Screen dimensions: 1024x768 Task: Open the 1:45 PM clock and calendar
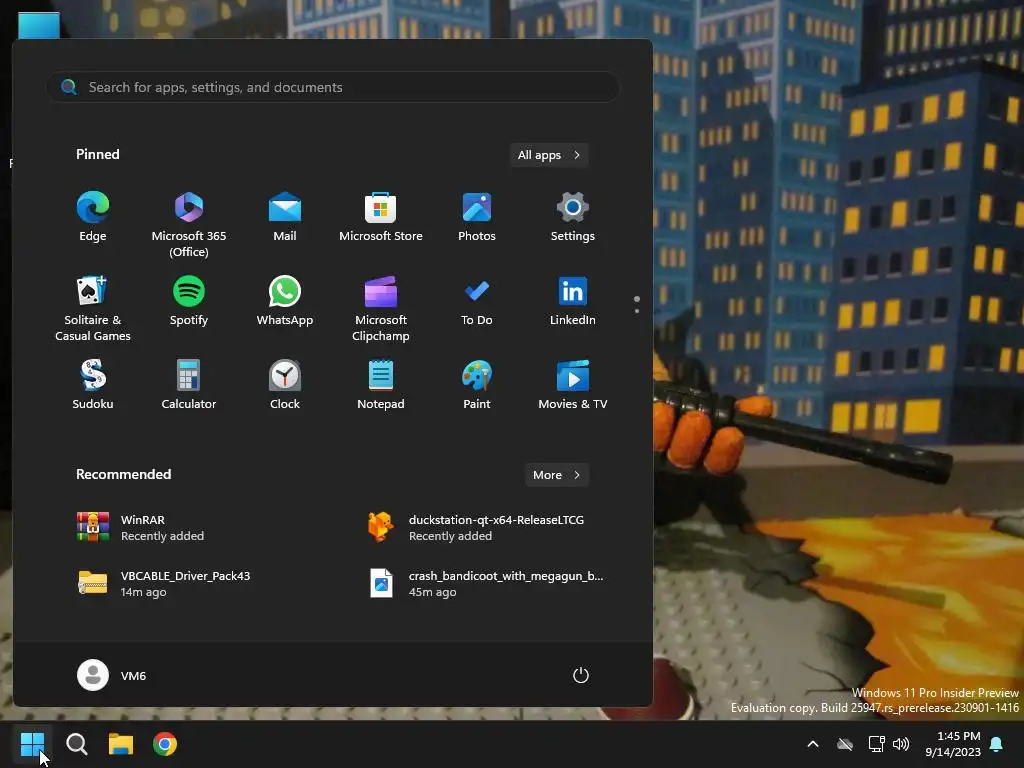pos(953,744)
